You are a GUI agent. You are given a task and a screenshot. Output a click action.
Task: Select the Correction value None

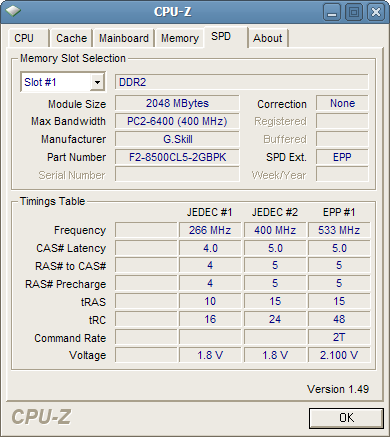click(342, 103)
